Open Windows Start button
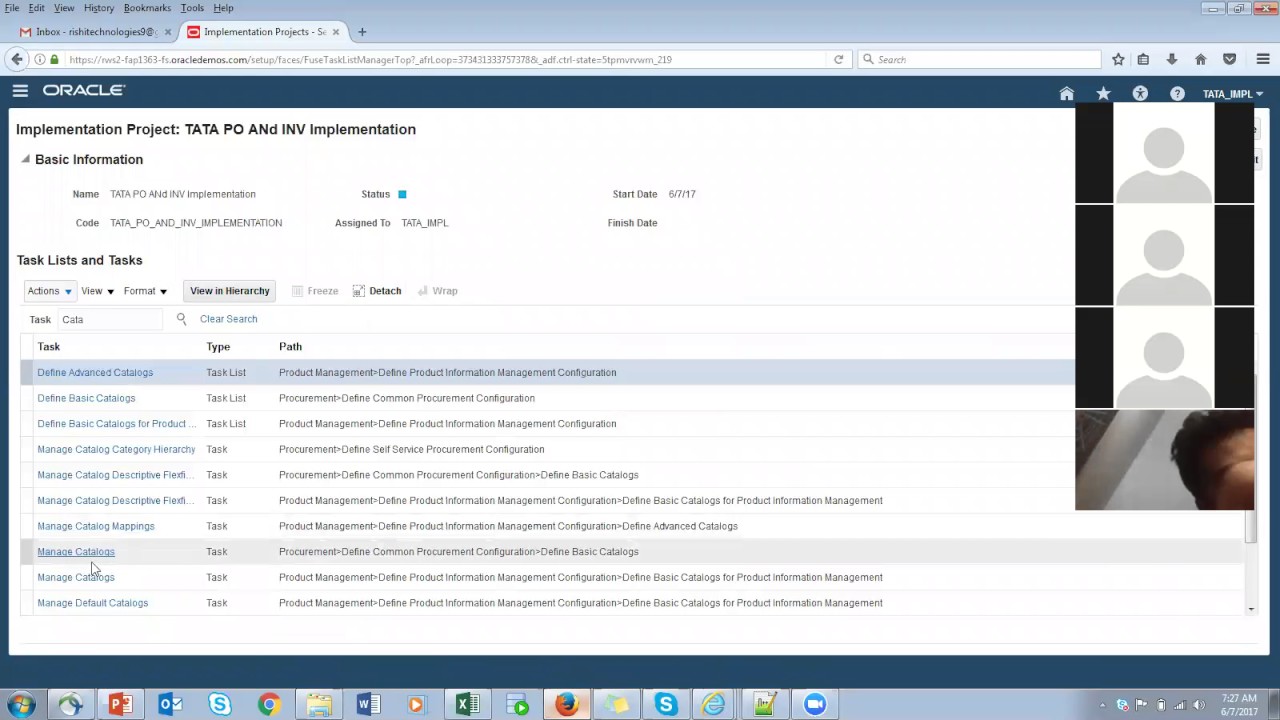This screenshot has height=720, width=1280. tap(21, 705)
